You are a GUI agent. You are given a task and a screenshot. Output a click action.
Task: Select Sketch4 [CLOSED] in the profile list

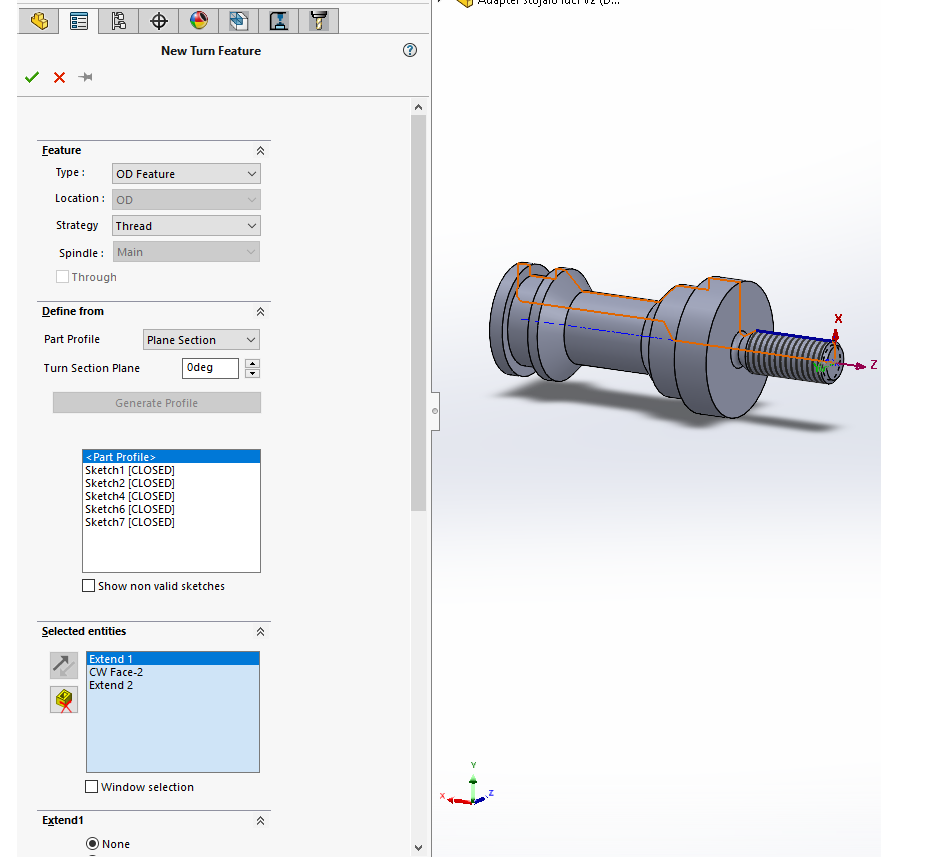(x=130, y=496)
